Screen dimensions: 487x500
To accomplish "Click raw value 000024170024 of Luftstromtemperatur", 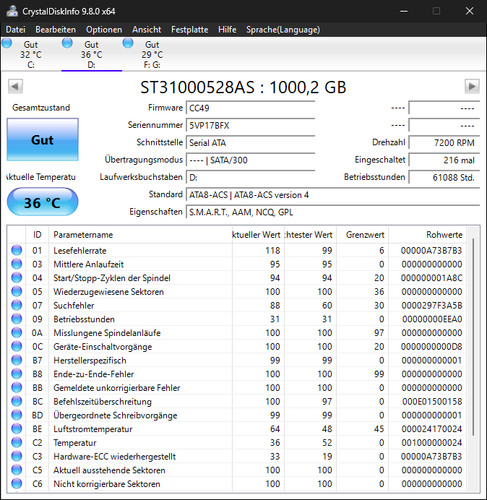I will click(x=431, y=429).
